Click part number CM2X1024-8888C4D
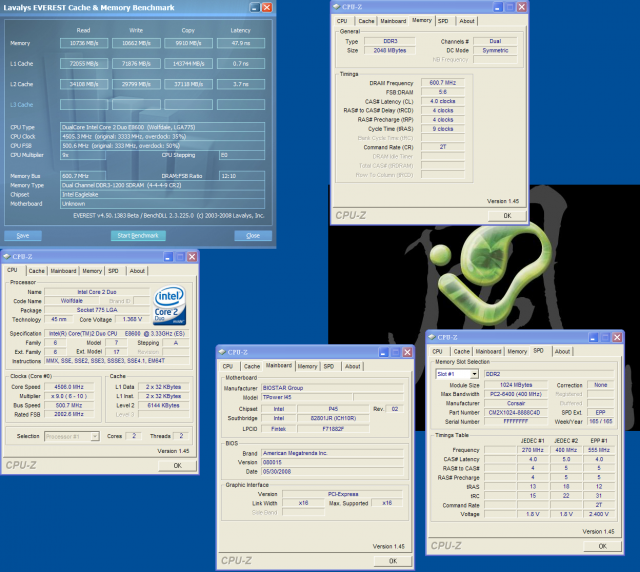The height and width of the screenshot is (572, 640). (x=516, y=413)
